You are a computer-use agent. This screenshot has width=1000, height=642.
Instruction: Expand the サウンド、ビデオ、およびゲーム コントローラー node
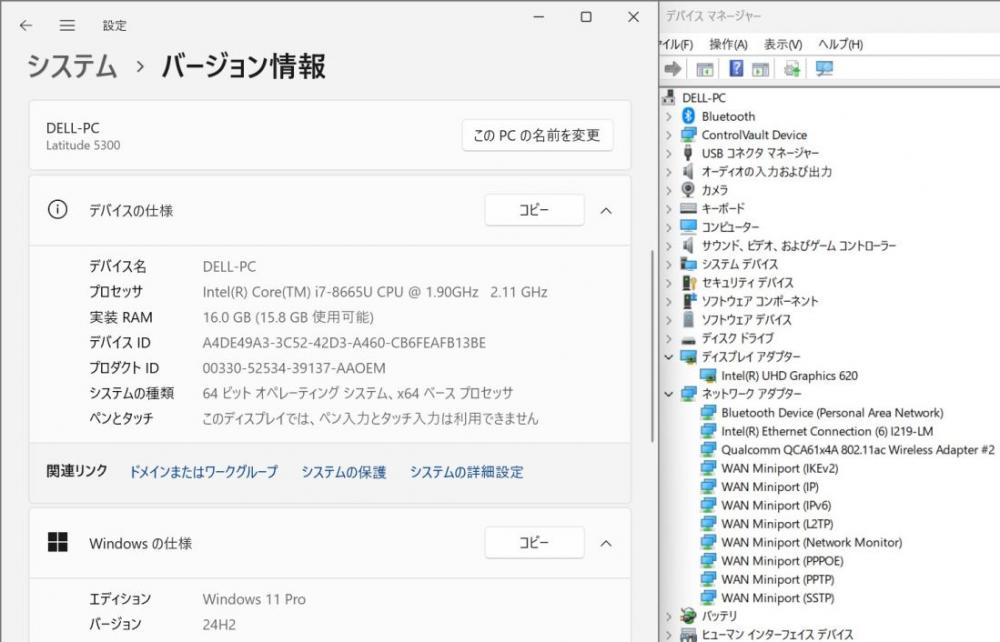pos(668,245)
